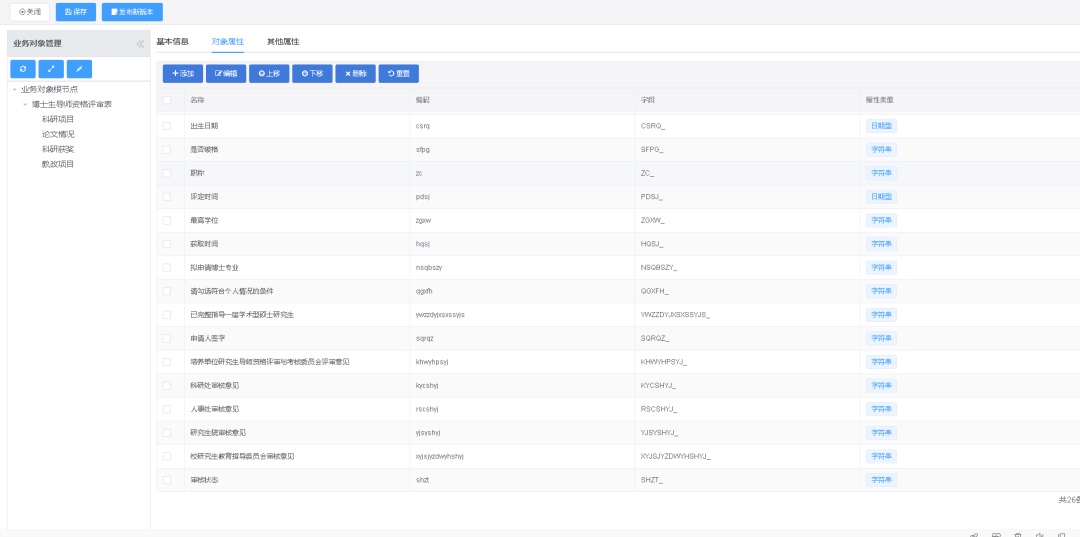This screenshot has height=537, width=1080.
Task: Collapse the 博士生导师资格评审表 node arrow
Action: pyautogui.click(x=25, y=104)
